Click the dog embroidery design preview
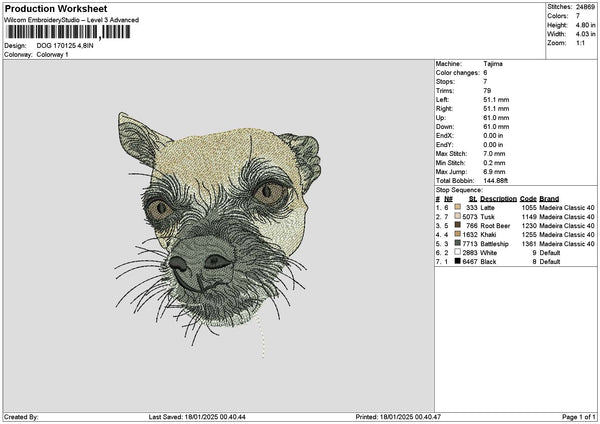This screenshot has height=424, width=600. pyautogui.click(x=218, y=233)
